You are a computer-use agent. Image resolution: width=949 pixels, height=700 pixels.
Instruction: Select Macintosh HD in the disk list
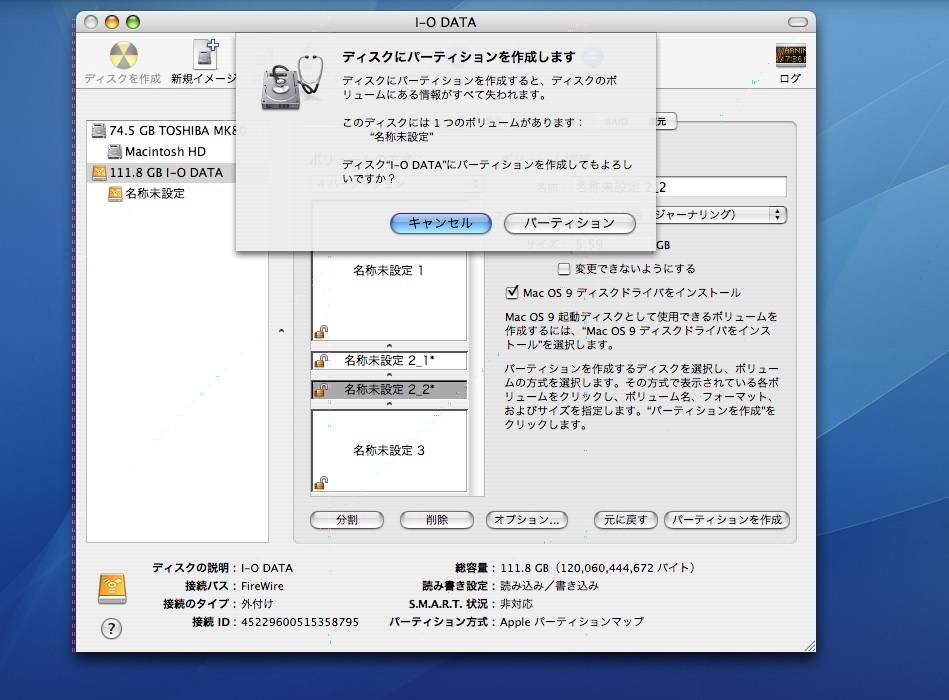177,151
